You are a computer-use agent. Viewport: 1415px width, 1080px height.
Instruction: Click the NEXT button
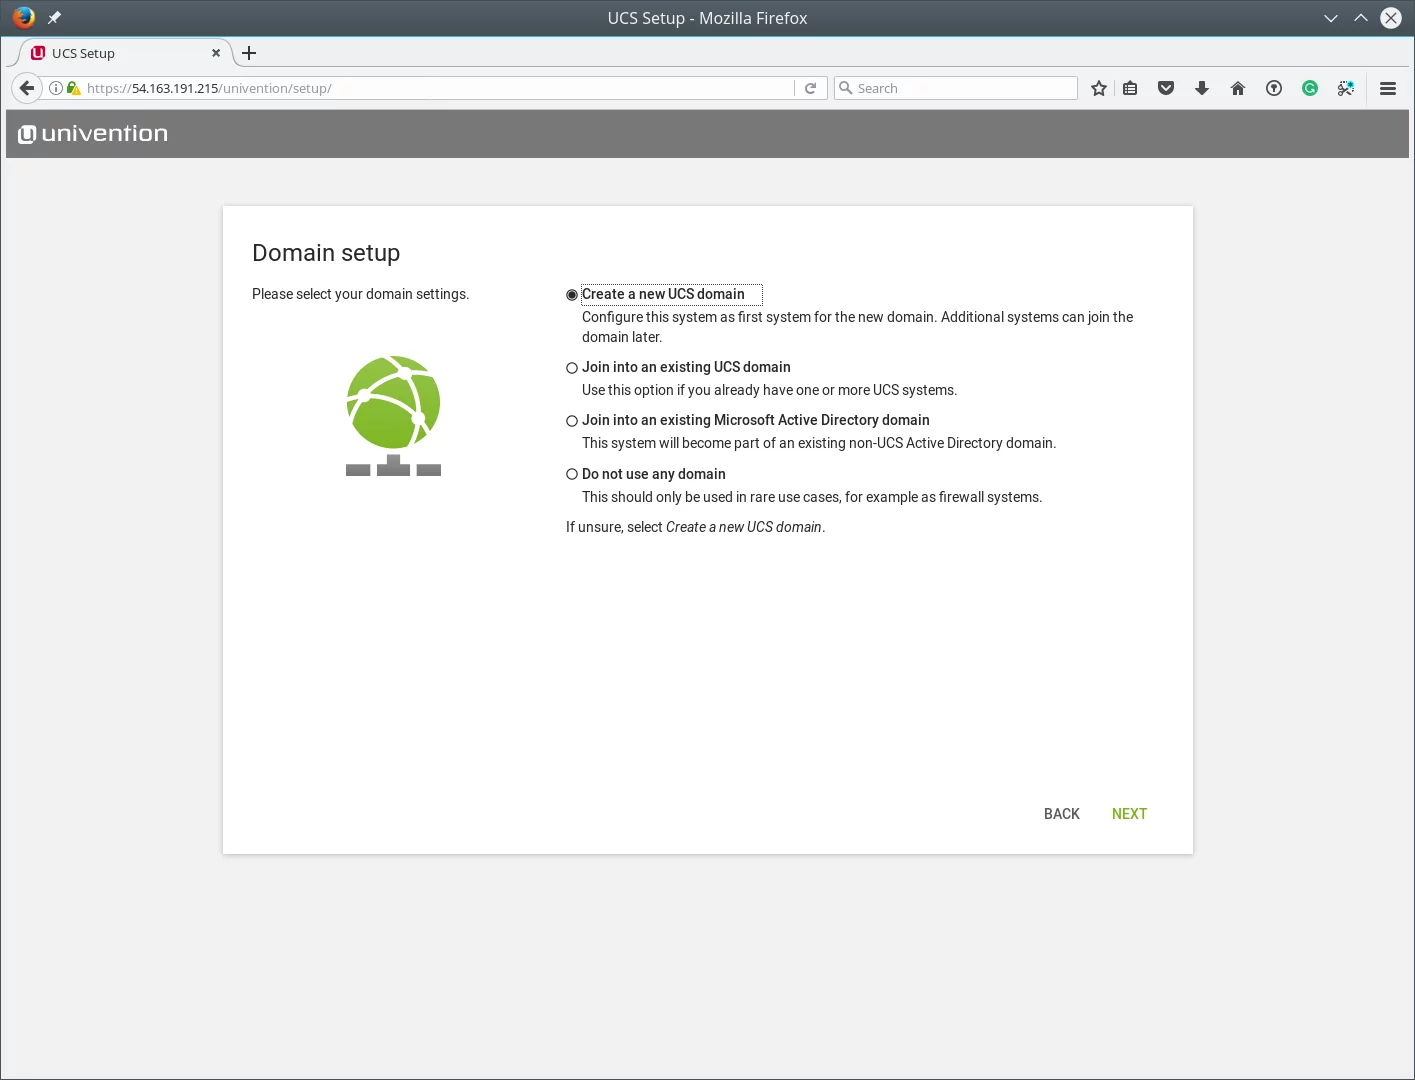[x=1129, y=814]
